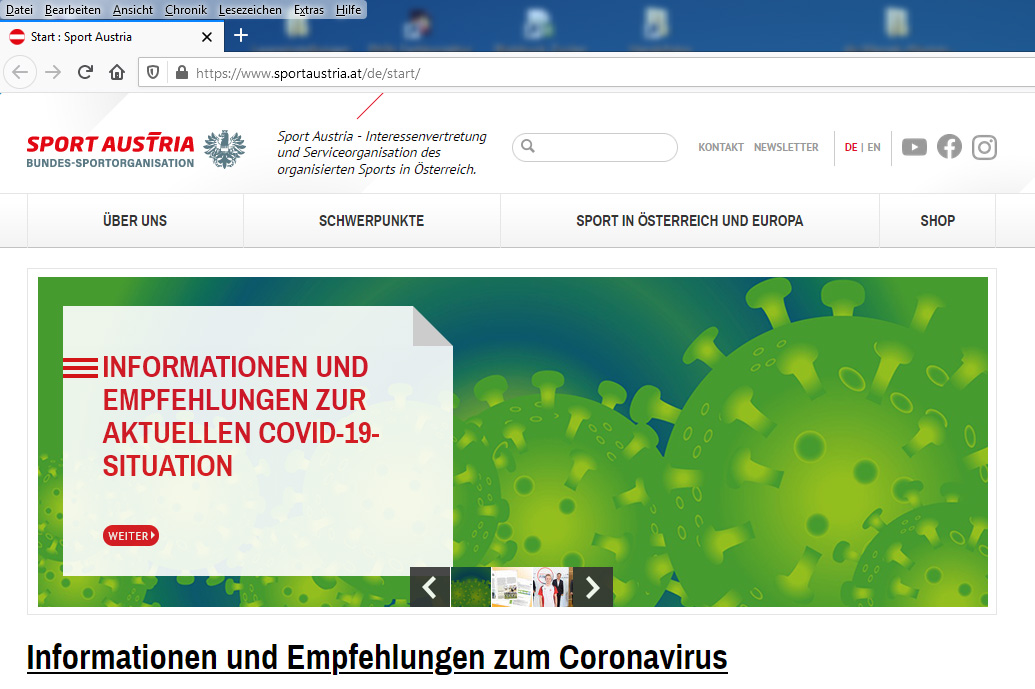Open Sport Austria Instagram profile
Viewport: 1035px width, 689px height.
[984, 147]
